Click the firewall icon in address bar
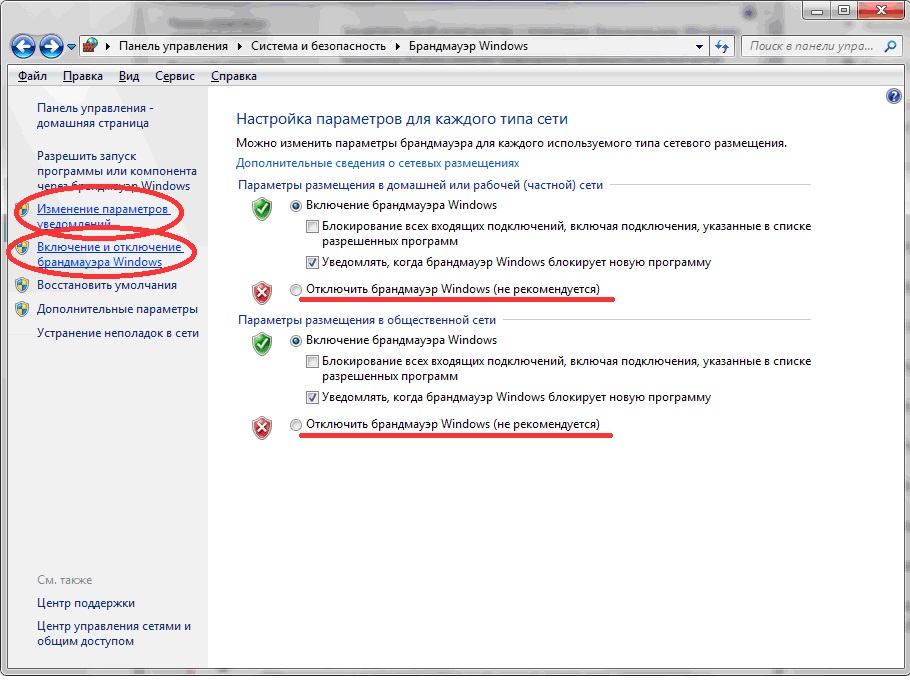 [90, 46]
